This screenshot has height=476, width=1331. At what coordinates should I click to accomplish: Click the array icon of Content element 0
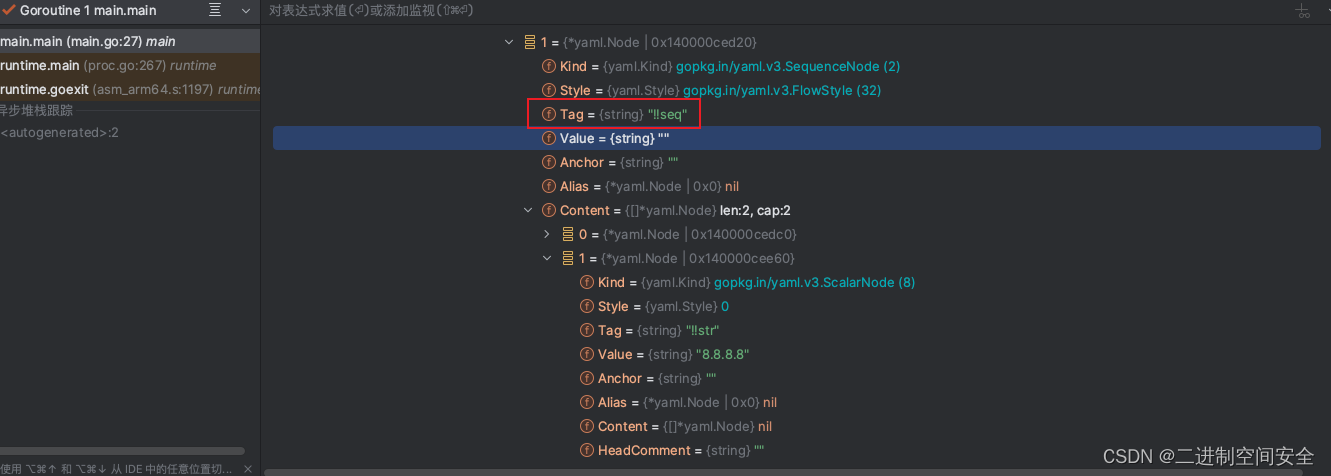[x=567, y=234]
